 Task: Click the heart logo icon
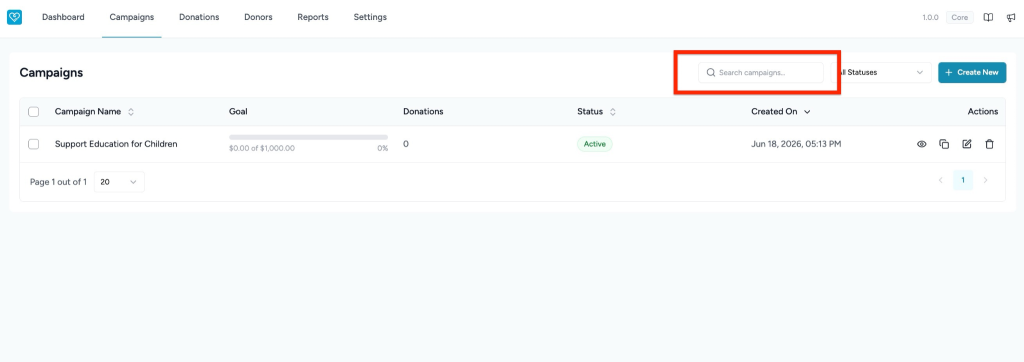point(14,17)
